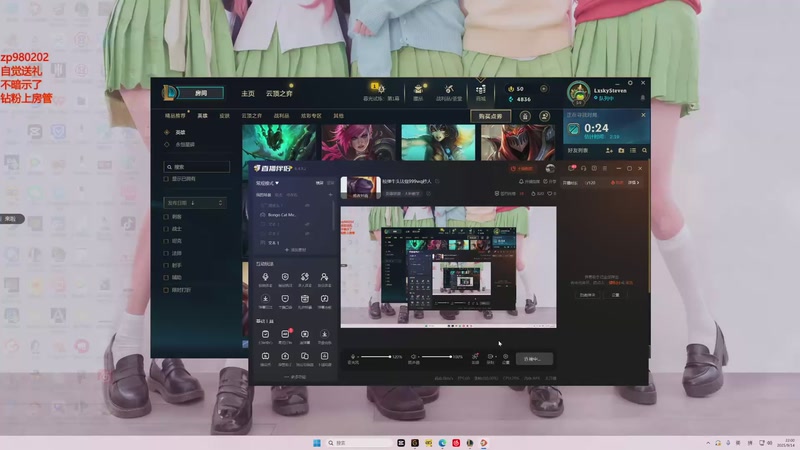Open the 发布日期 sort dropdown

194,203
